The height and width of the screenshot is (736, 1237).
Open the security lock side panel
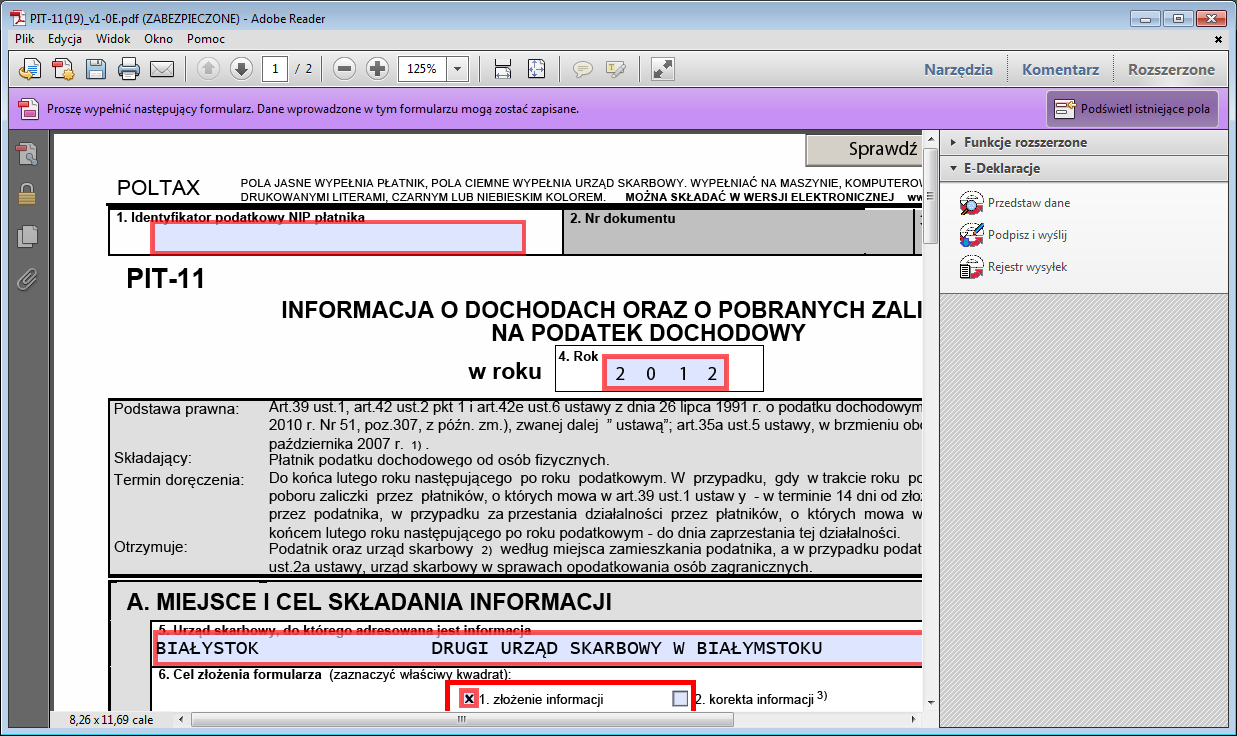[x=27, y=195]
